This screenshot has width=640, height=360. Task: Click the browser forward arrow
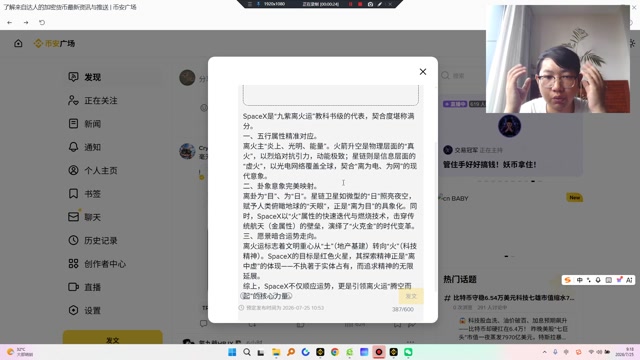(x=26, y=22)
